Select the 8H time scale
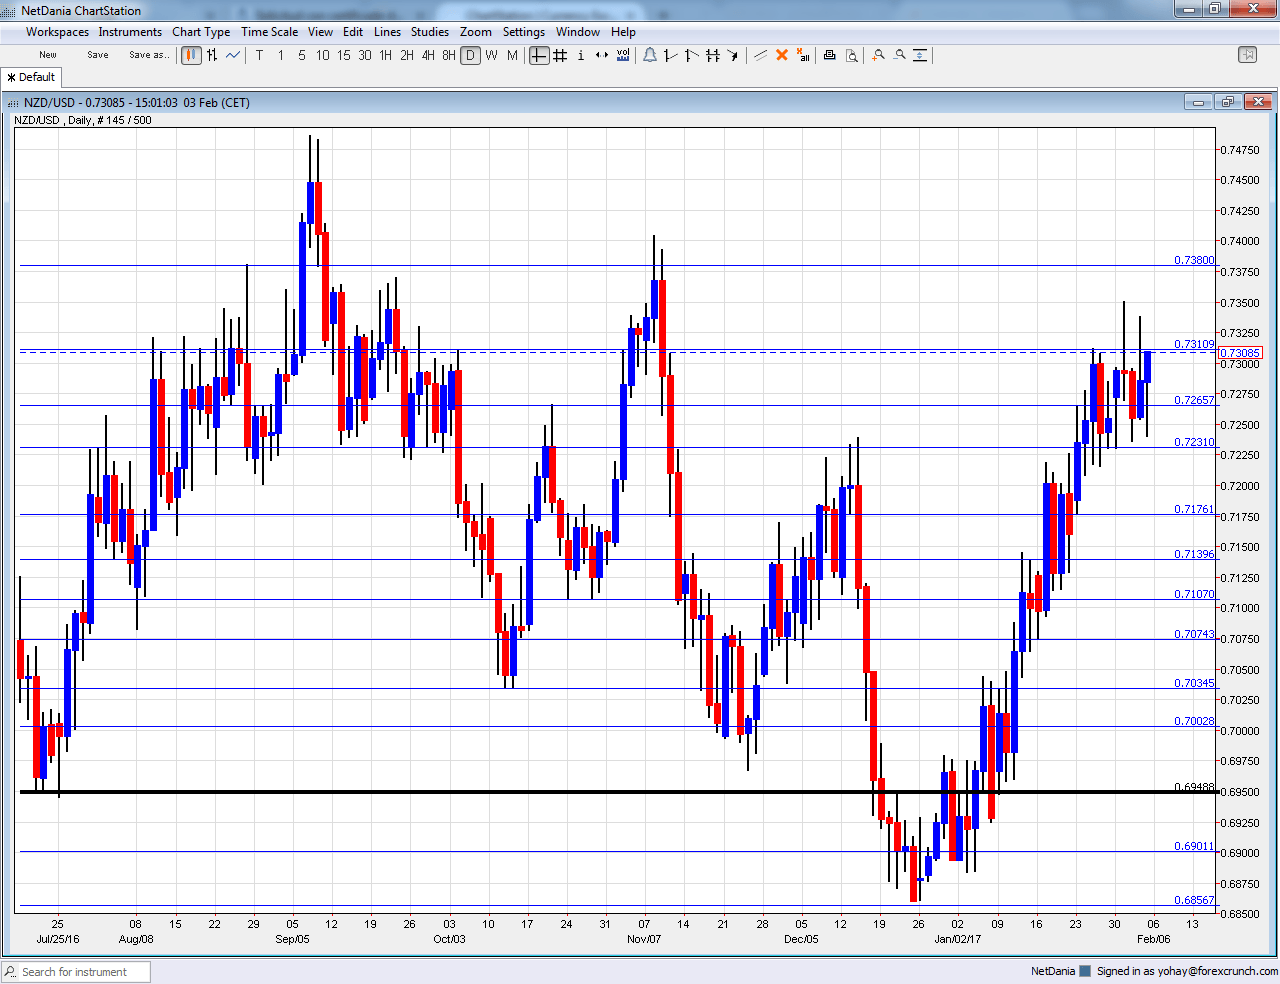The height and width of the screenshot is (984, 1280). pyautogui.click(x=449, y=55)
